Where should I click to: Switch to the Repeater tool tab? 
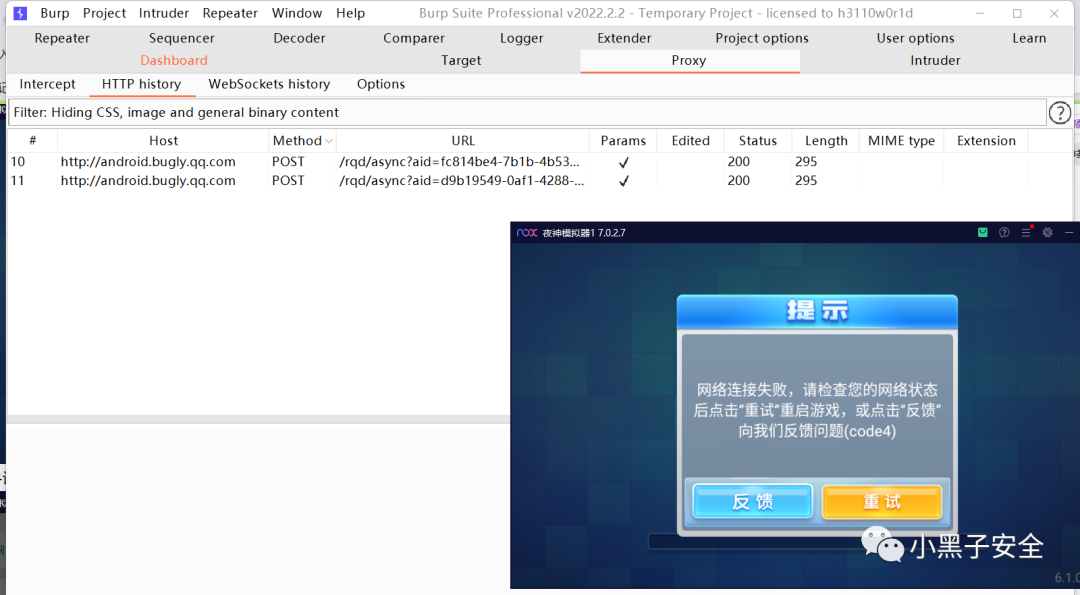point(62,38)
